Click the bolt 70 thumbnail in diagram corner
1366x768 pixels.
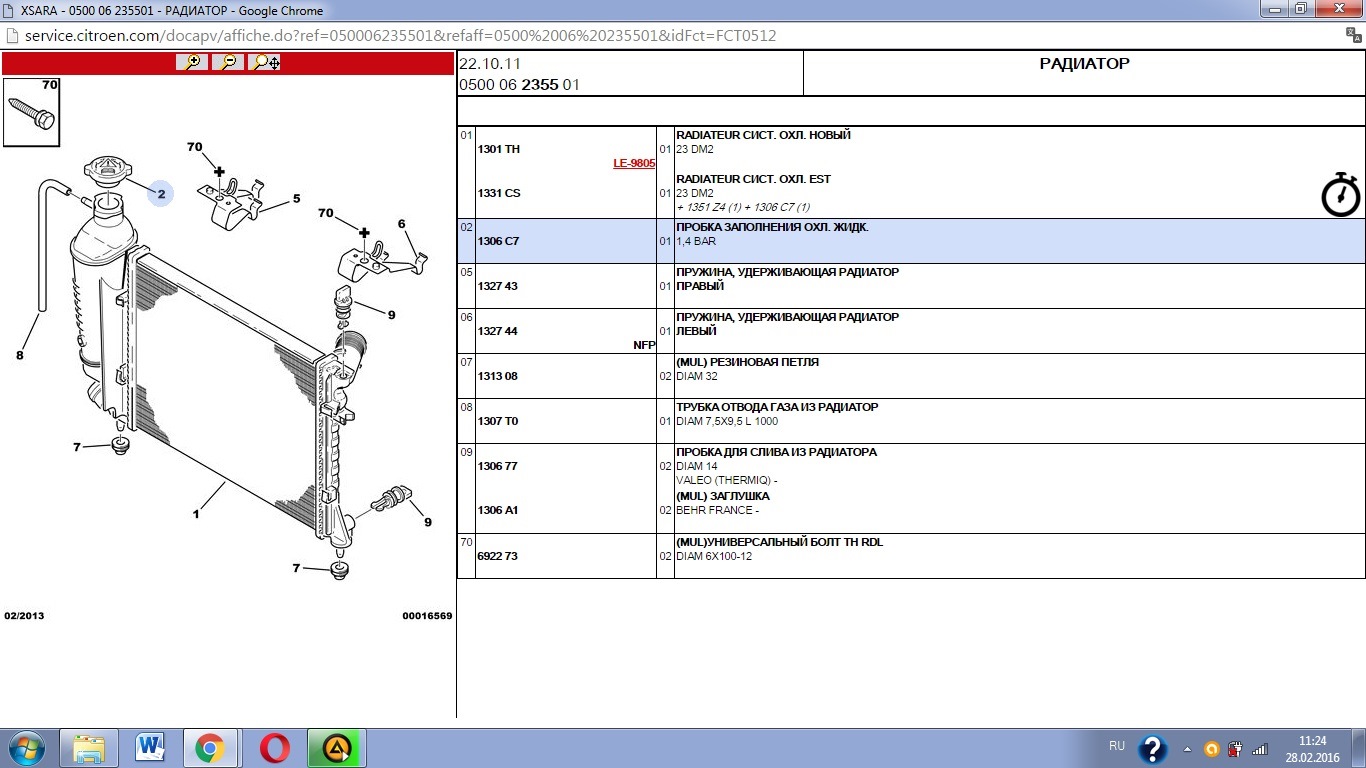pos(31,111)
